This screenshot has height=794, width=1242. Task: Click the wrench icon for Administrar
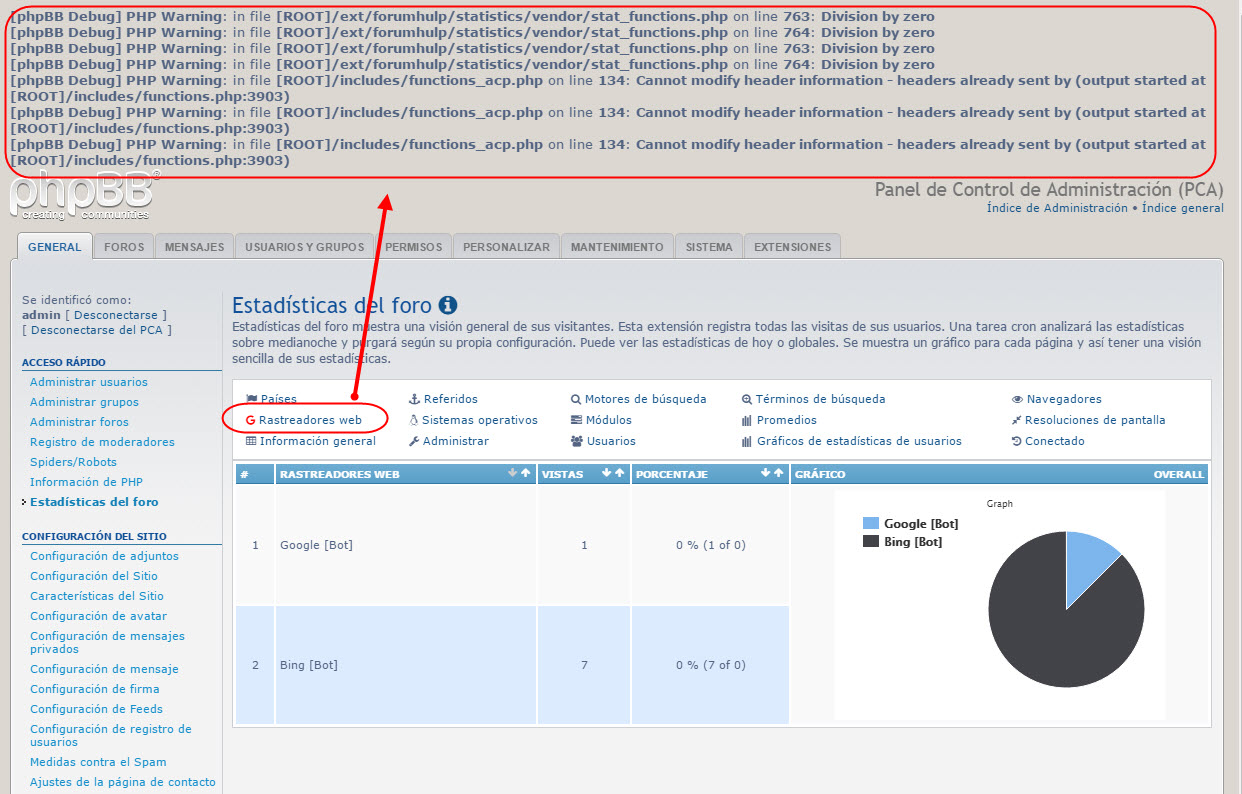[414, 441]
